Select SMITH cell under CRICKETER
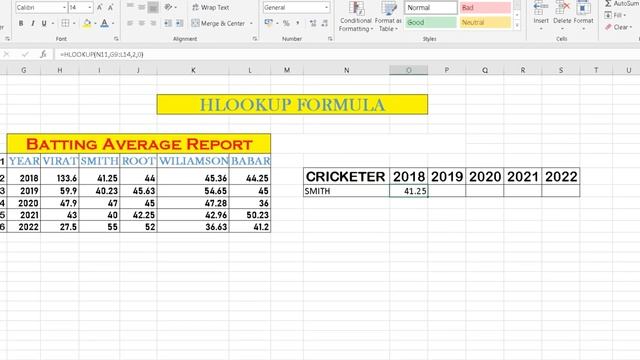Screen dimensions: 640x360 tap(347, 191)
